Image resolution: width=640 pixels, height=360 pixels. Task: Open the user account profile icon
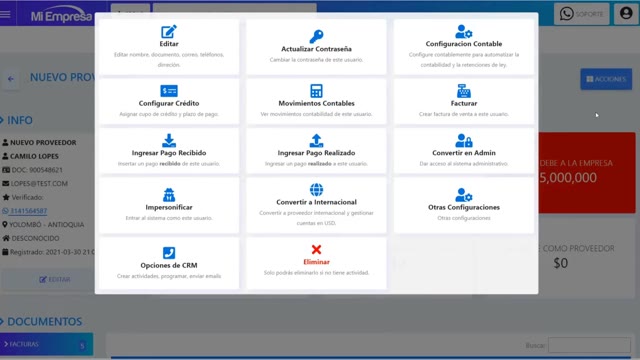click(x=626, y=13)
